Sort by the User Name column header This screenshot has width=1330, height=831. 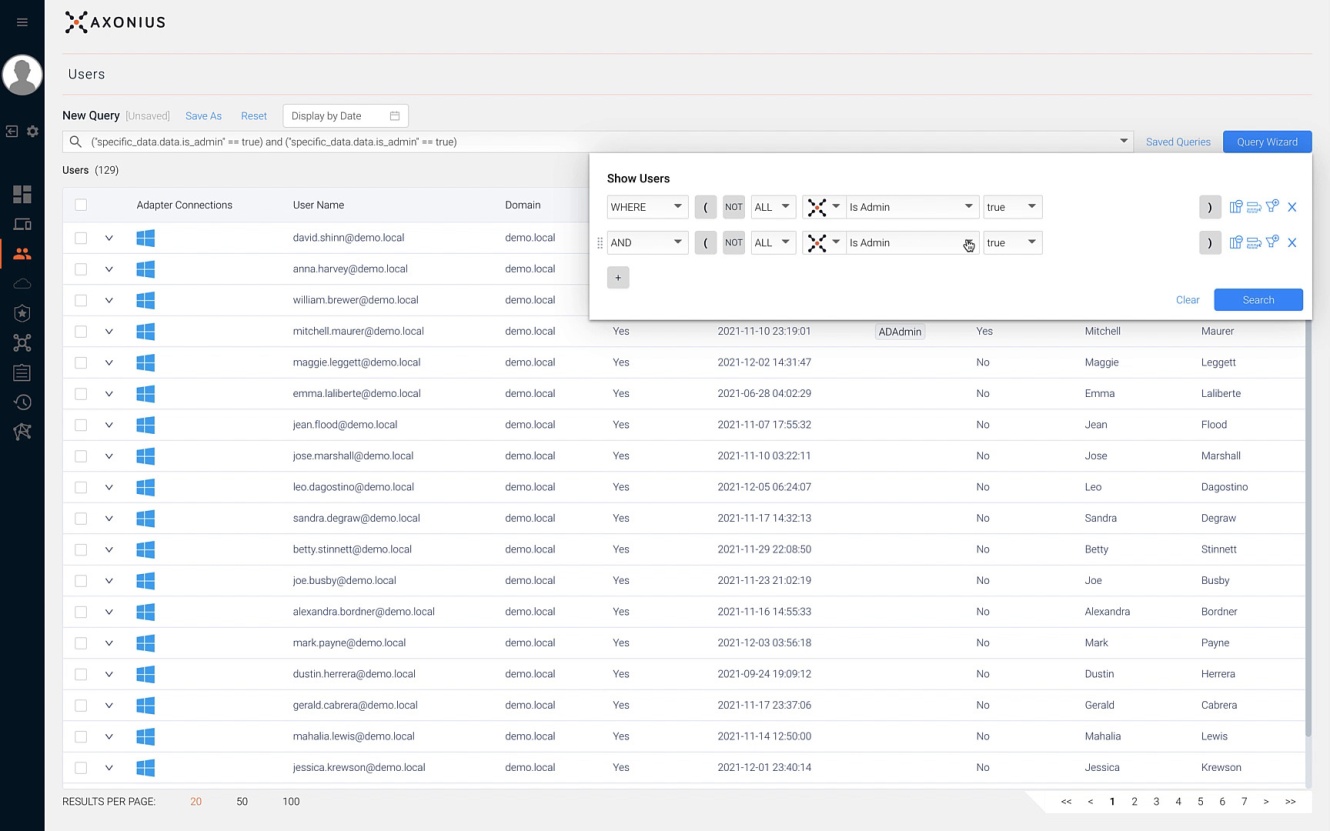318,205
